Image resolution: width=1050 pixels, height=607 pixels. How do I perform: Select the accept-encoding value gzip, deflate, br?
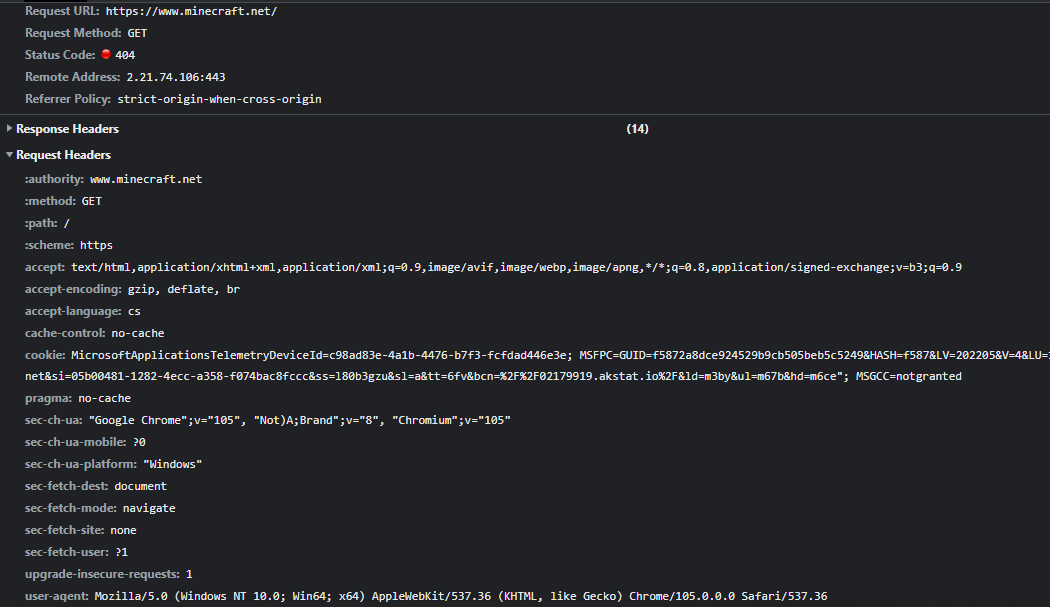[183, 290]
